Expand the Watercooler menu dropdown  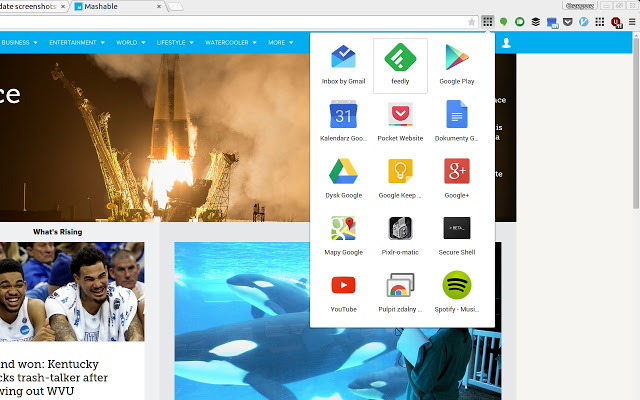click(231, 42)
